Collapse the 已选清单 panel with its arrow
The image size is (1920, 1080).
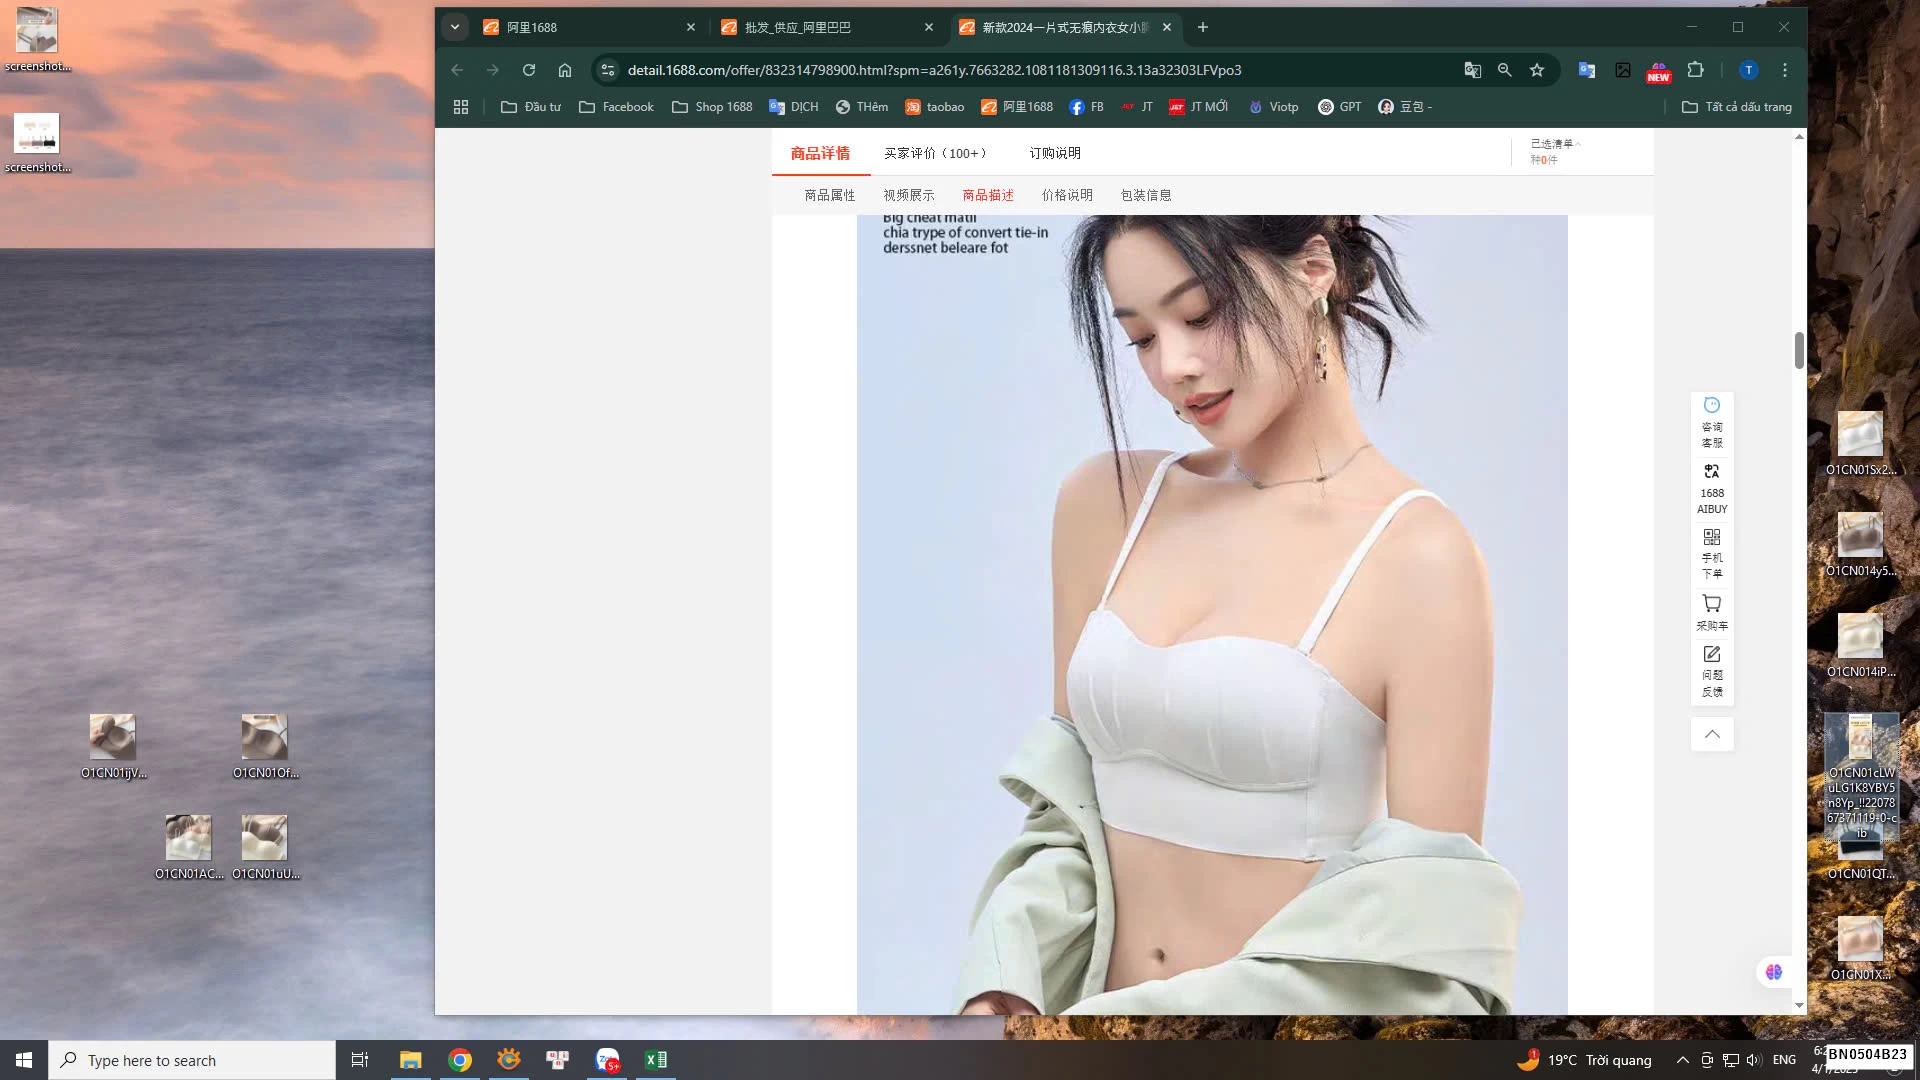tap(1578, 143)
